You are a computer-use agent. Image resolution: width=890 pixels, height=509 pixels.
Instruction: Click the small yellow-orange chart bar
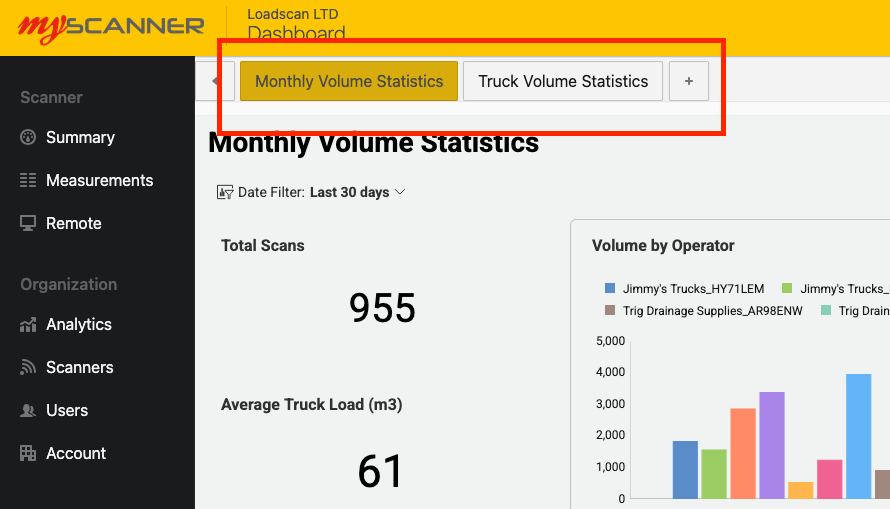pyautogui.click(x=800, y=490)
